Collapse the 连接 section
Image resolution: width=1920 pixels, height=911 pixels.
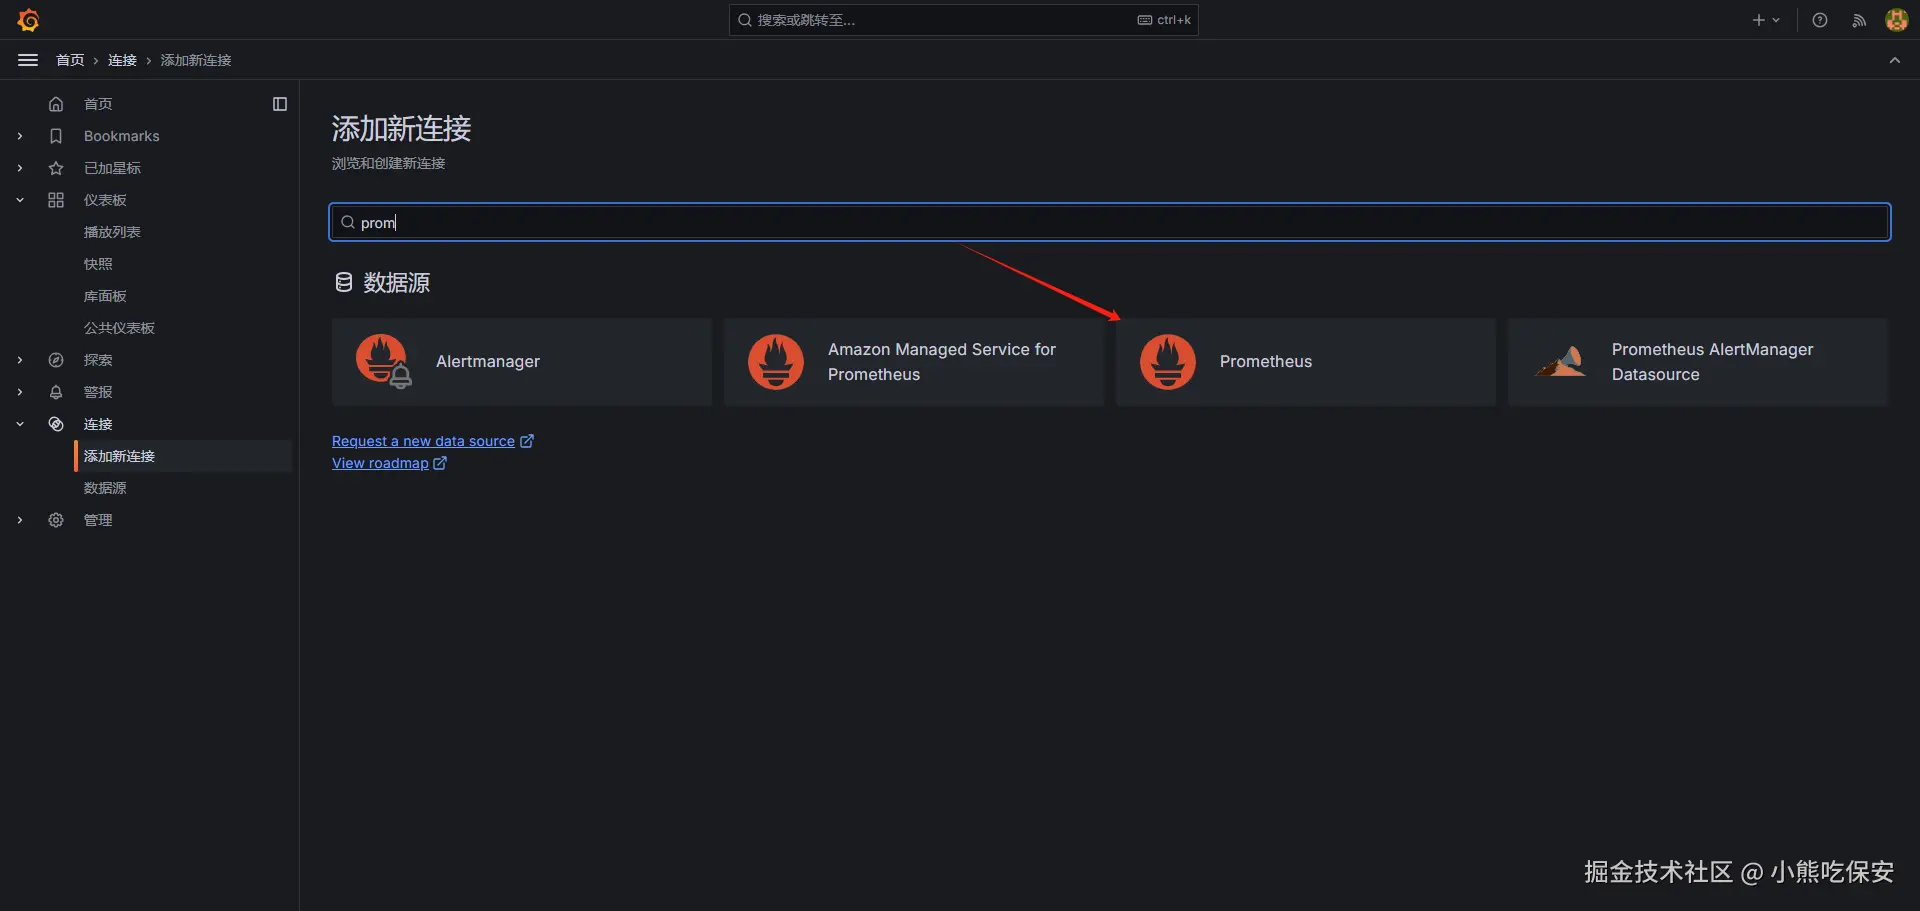20,424
